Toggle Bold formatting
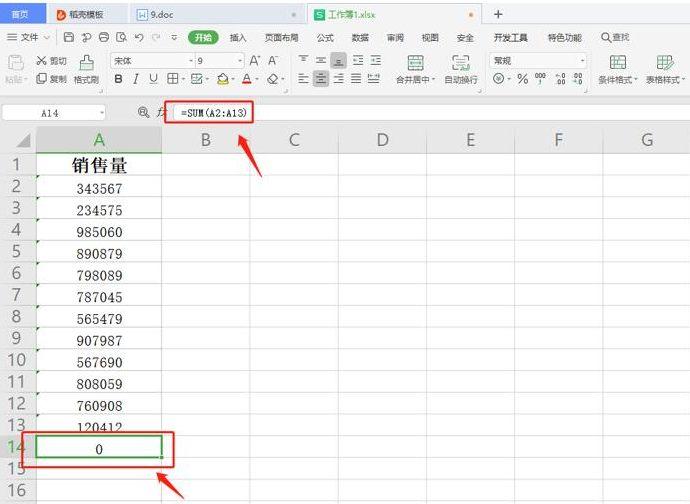 118,79
